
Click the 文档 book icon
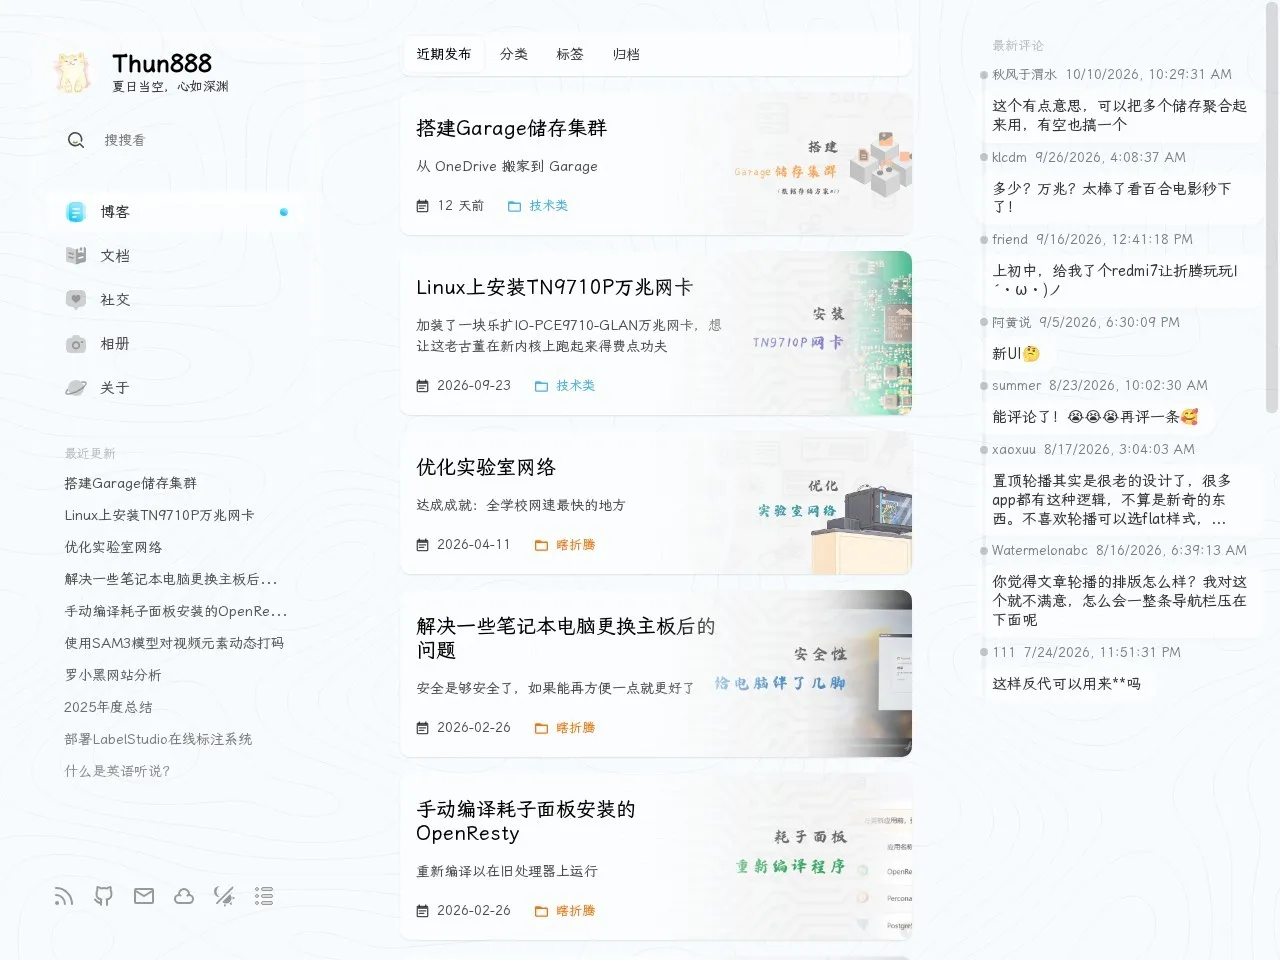point(76,256)
